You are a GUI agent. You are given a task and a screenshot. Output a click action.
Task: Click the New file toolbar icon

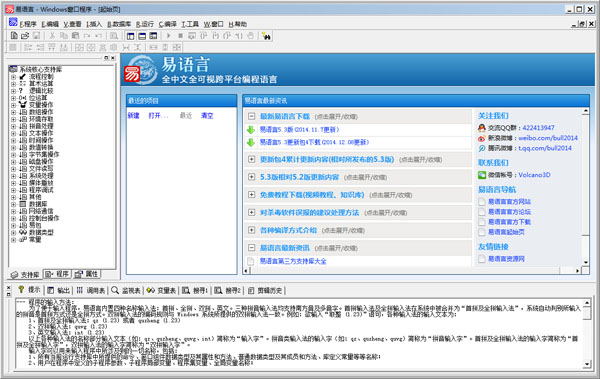14,36
